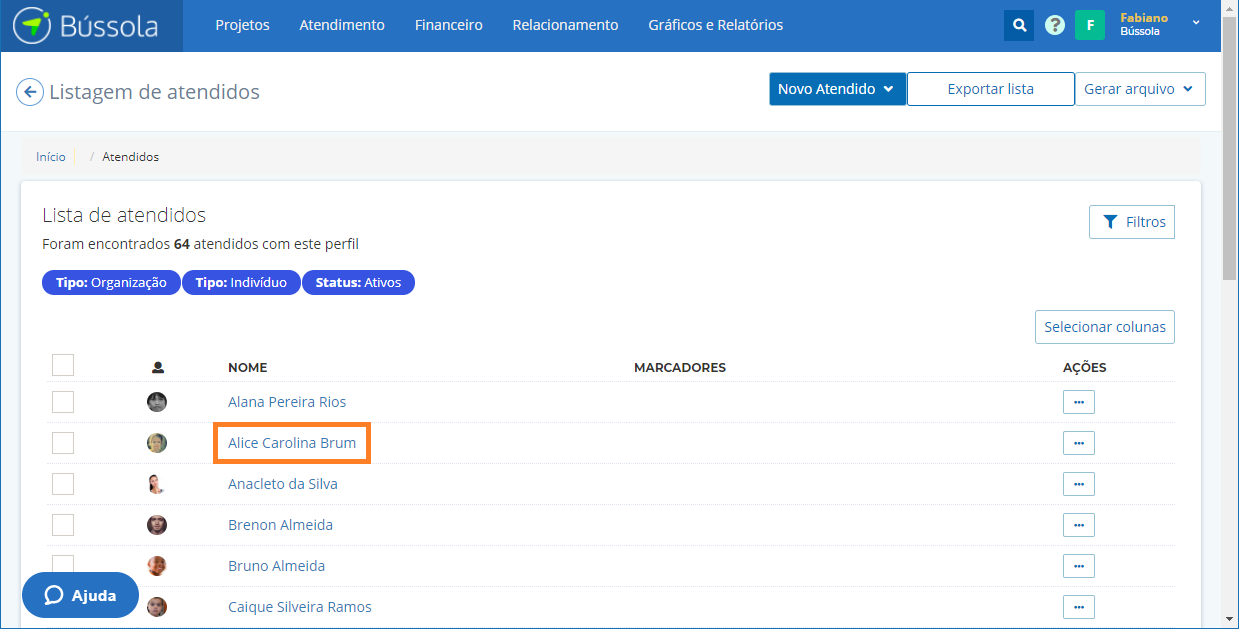Viewport: 1239px width, 629px height.
Task: Expand the Gerar arquivo dropdown
Action: coord(1140,89)
